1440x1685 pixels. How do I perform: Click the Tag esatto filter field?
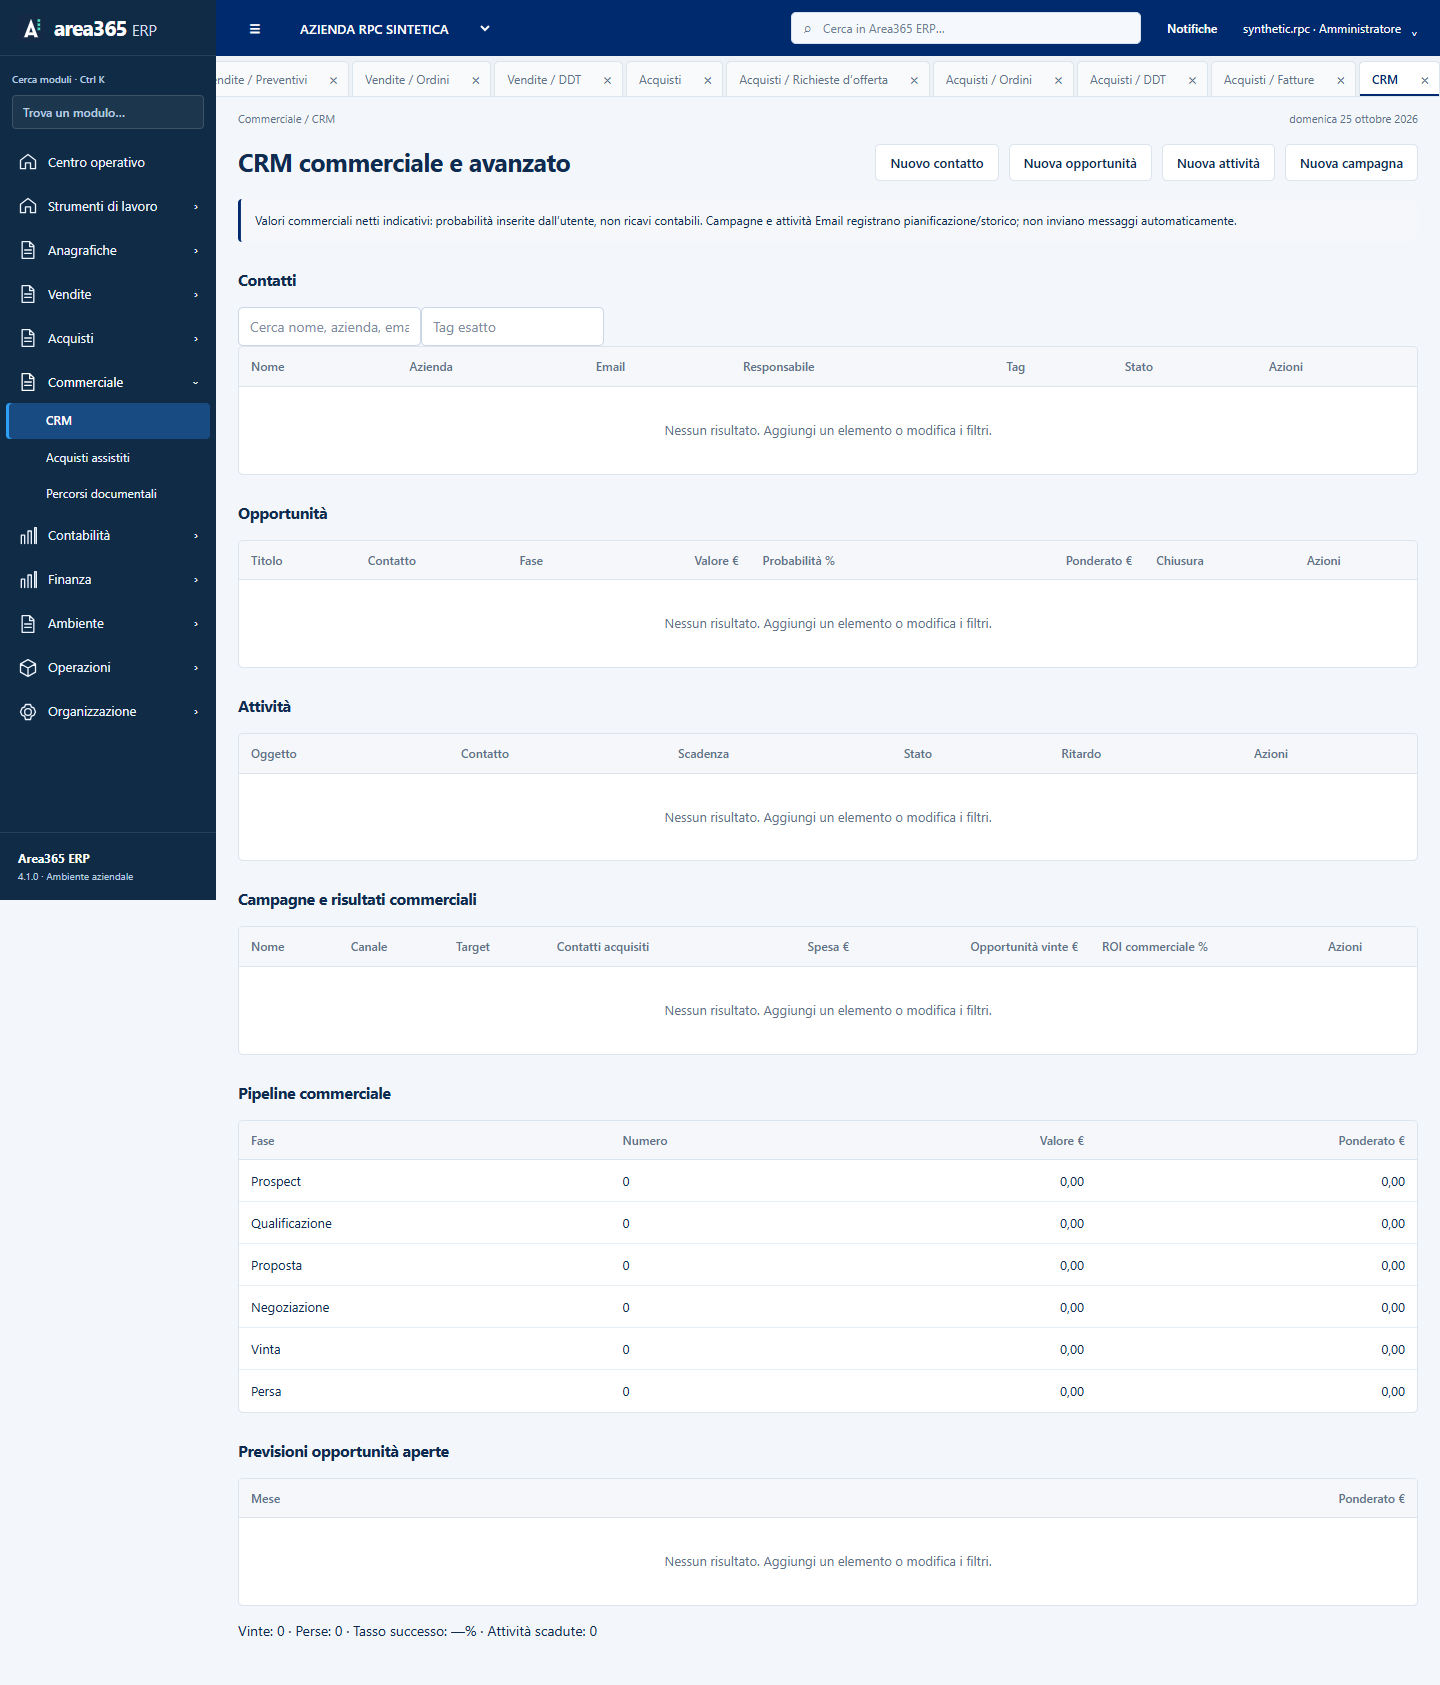[x=512, y=327]
